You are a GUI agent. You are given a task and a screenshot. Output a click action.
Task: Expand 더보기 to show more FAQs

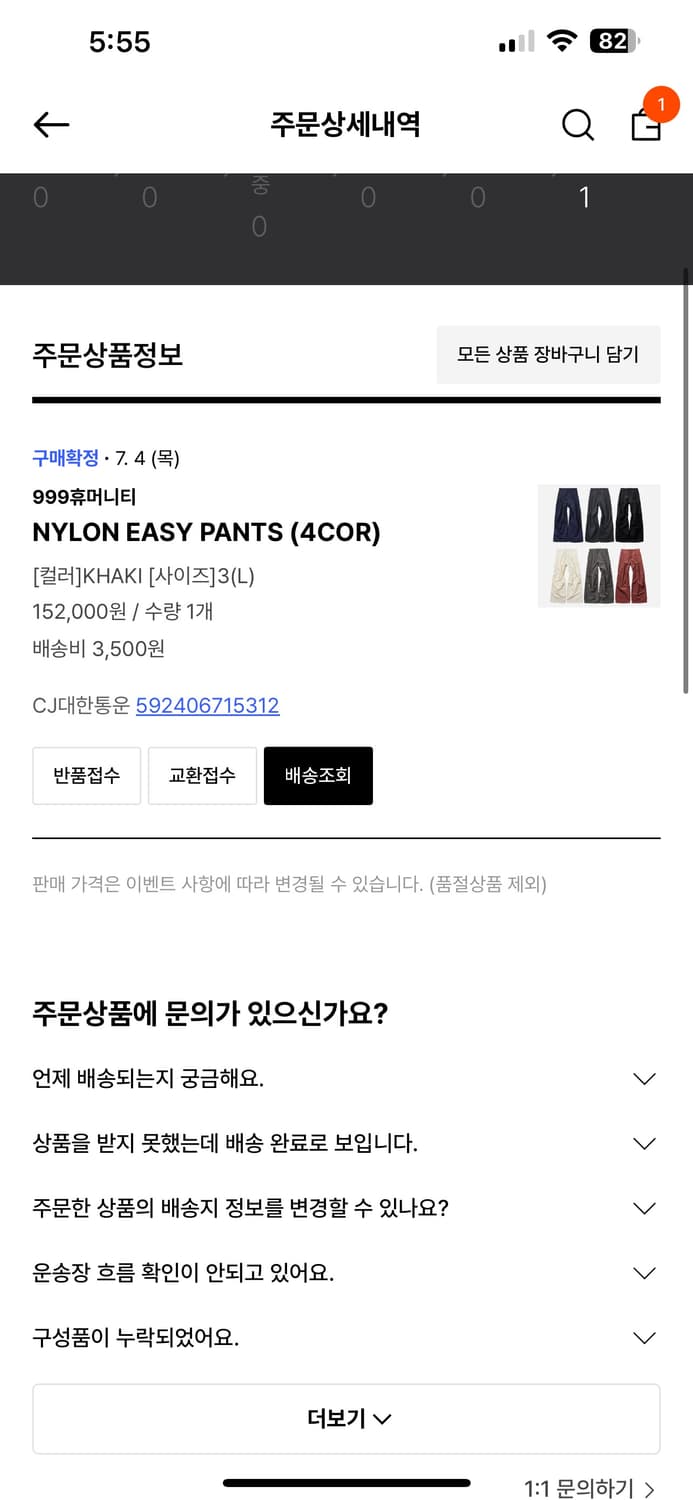click(346, 1417)
